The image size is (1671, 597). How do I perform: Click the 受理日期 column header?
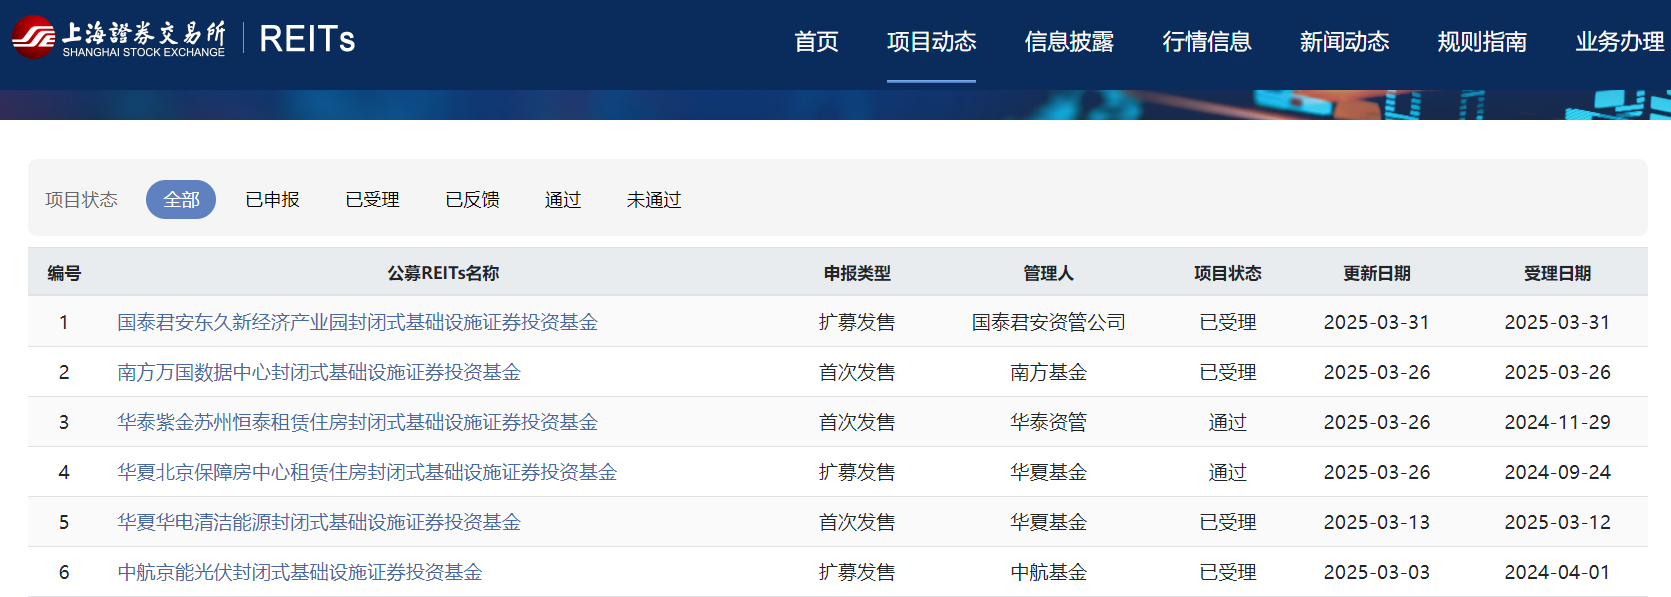pyautogui.click(x=1557, y=273)
